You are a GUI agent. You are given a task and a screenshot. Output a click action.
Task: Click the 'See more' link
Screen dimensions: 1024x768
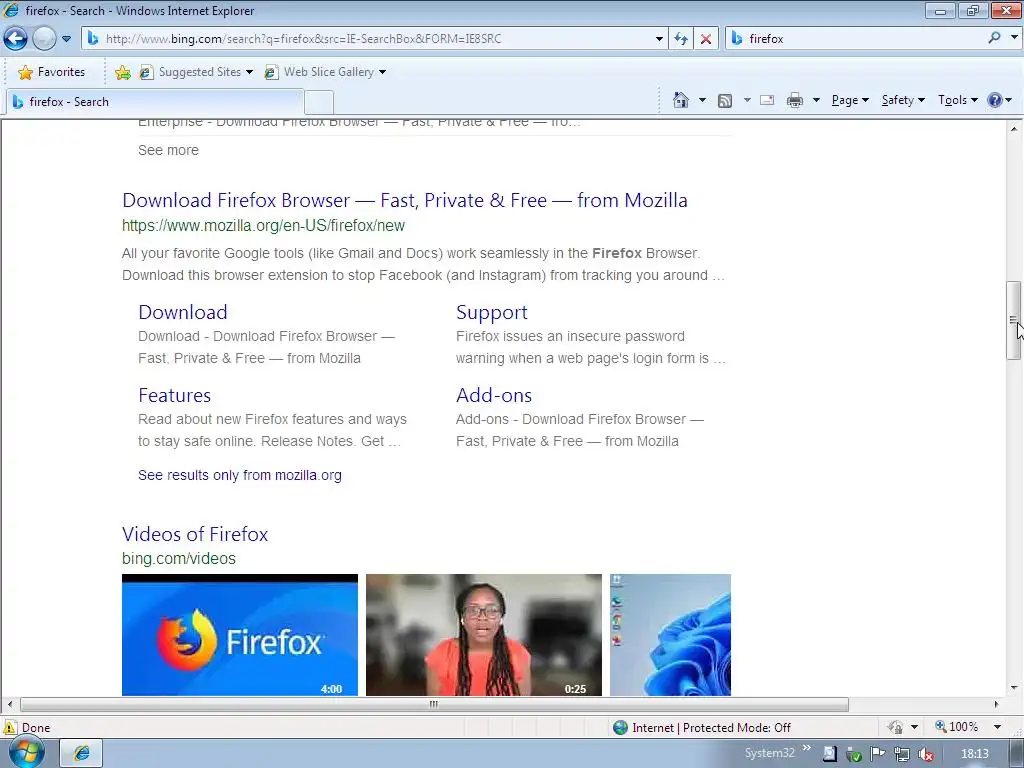[168, 150]
